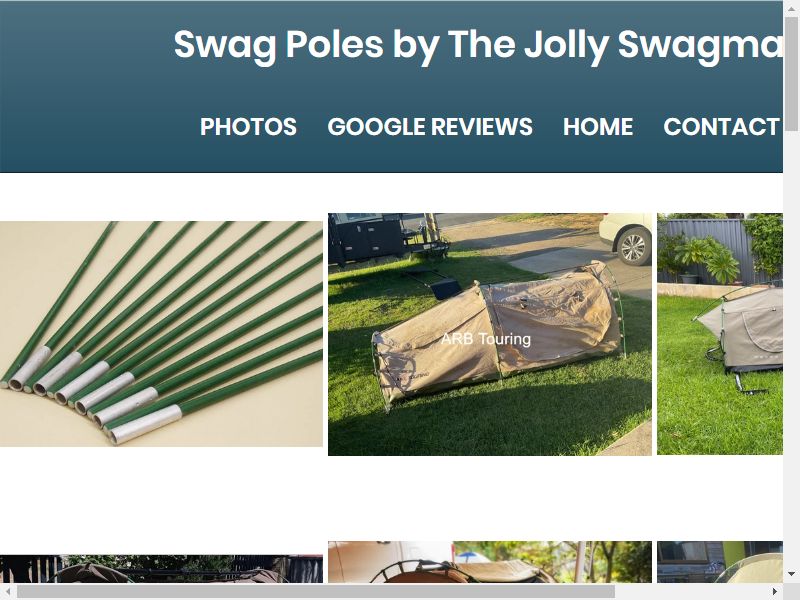Click the vertical scrollbar thumb

[x=791, y=74]
